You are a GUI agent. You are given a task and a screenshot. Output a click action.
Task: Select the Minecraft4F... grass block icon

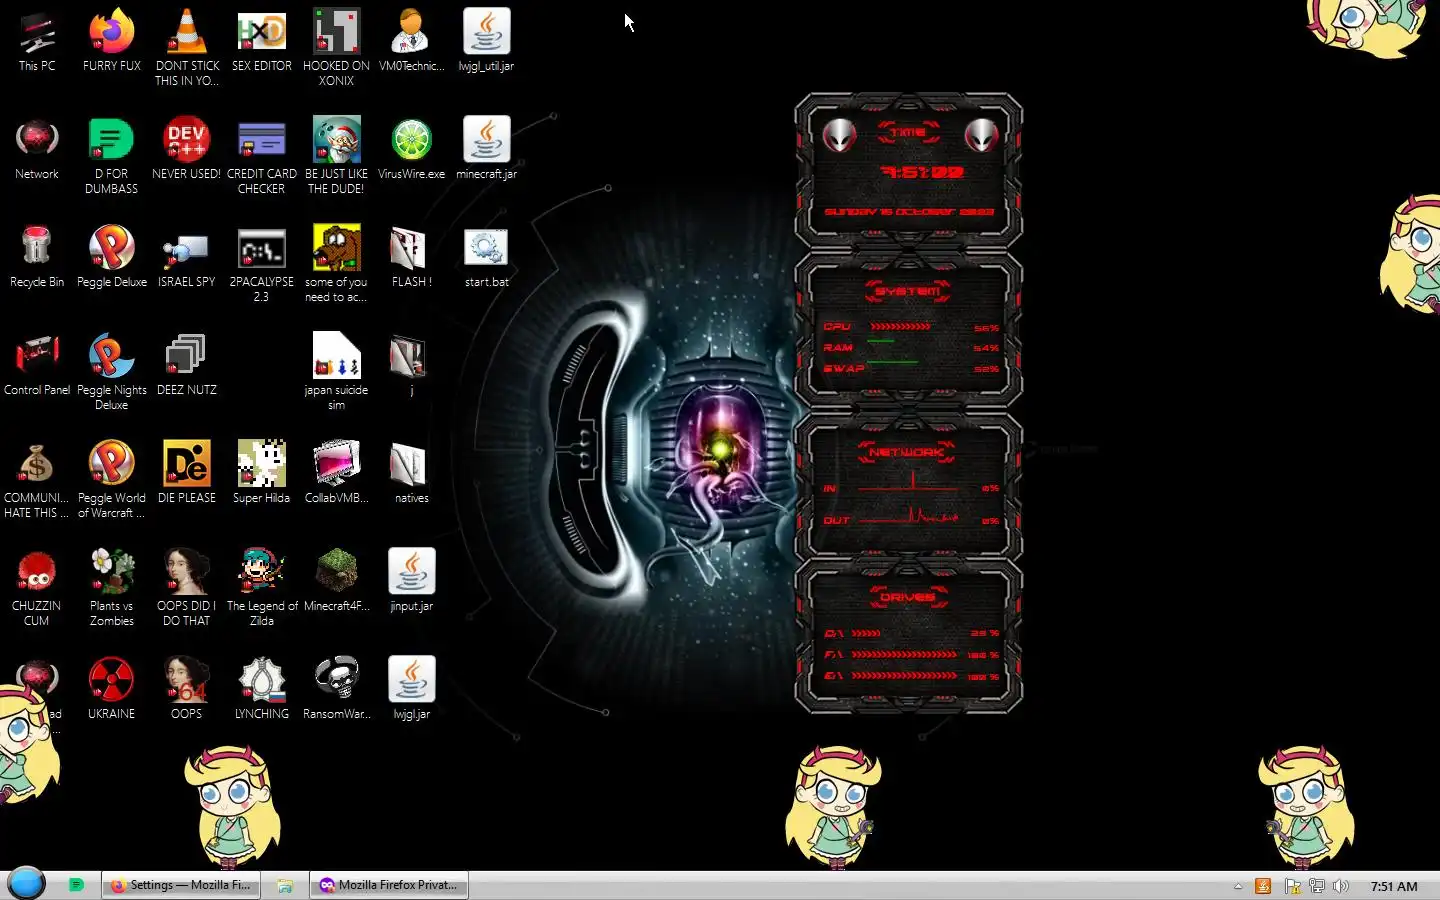tap(336, 580)
